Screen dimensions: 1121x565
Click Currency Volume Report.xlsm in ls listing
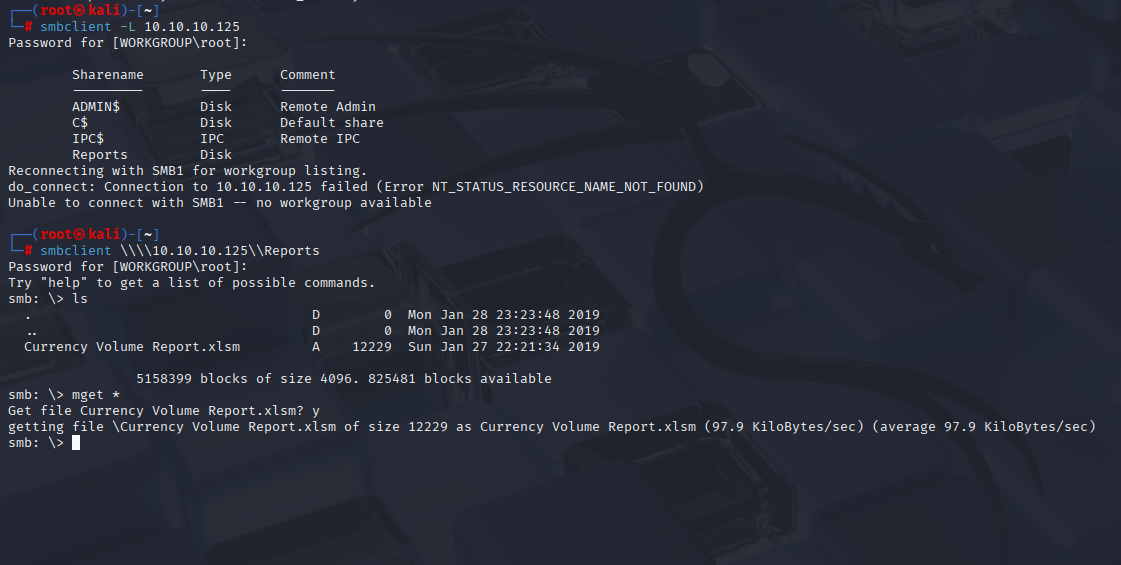[132, 347]
